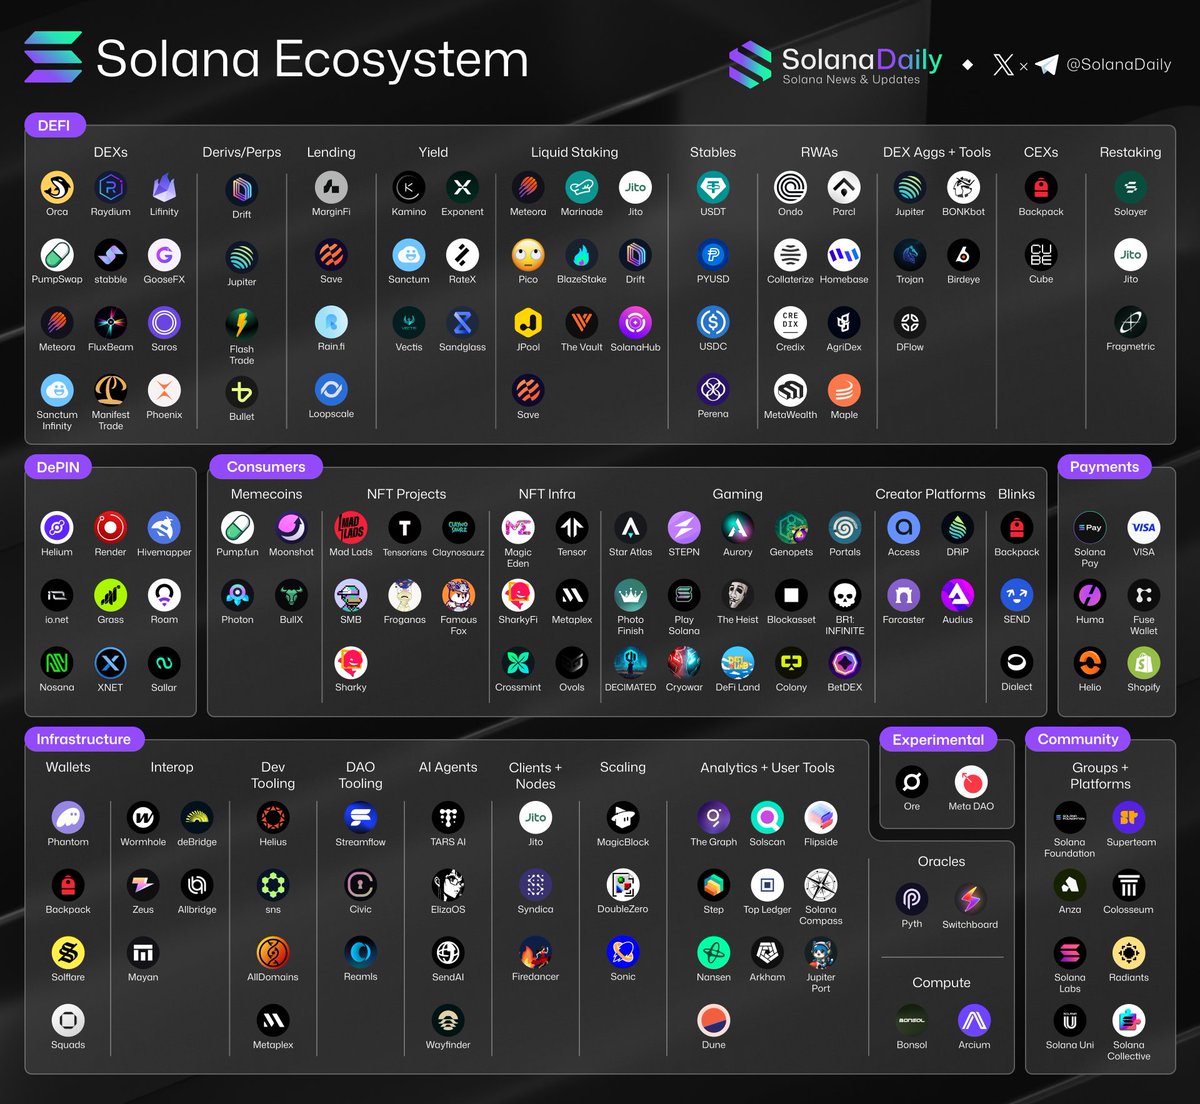Click the DEFI section tag
Image resolution: width=1200 pixels, height=1104 pixels.
(x=54, y=125)
